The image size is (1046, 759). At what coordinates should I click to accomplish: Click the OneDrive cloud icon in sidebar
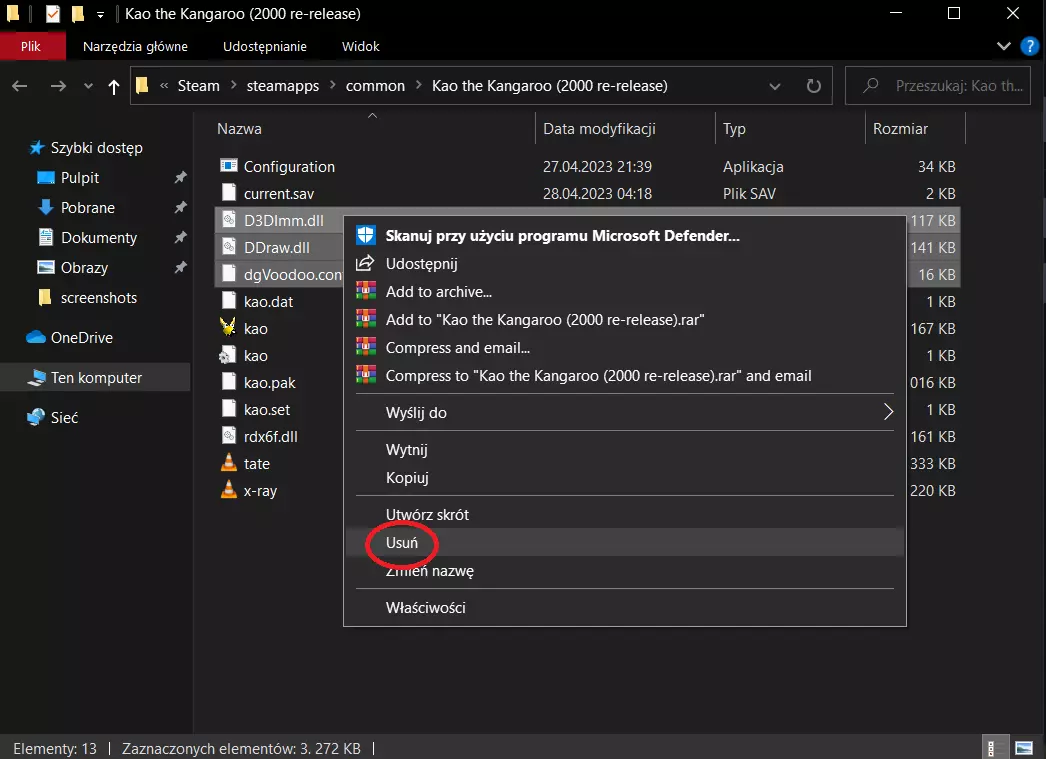[37, 338]
